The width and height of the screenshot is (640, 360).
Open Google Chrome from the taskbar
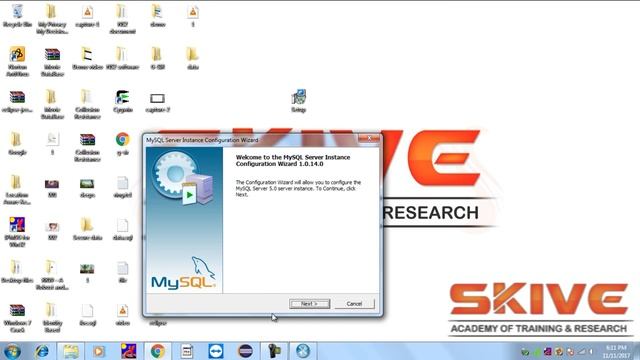coord(158,351)
